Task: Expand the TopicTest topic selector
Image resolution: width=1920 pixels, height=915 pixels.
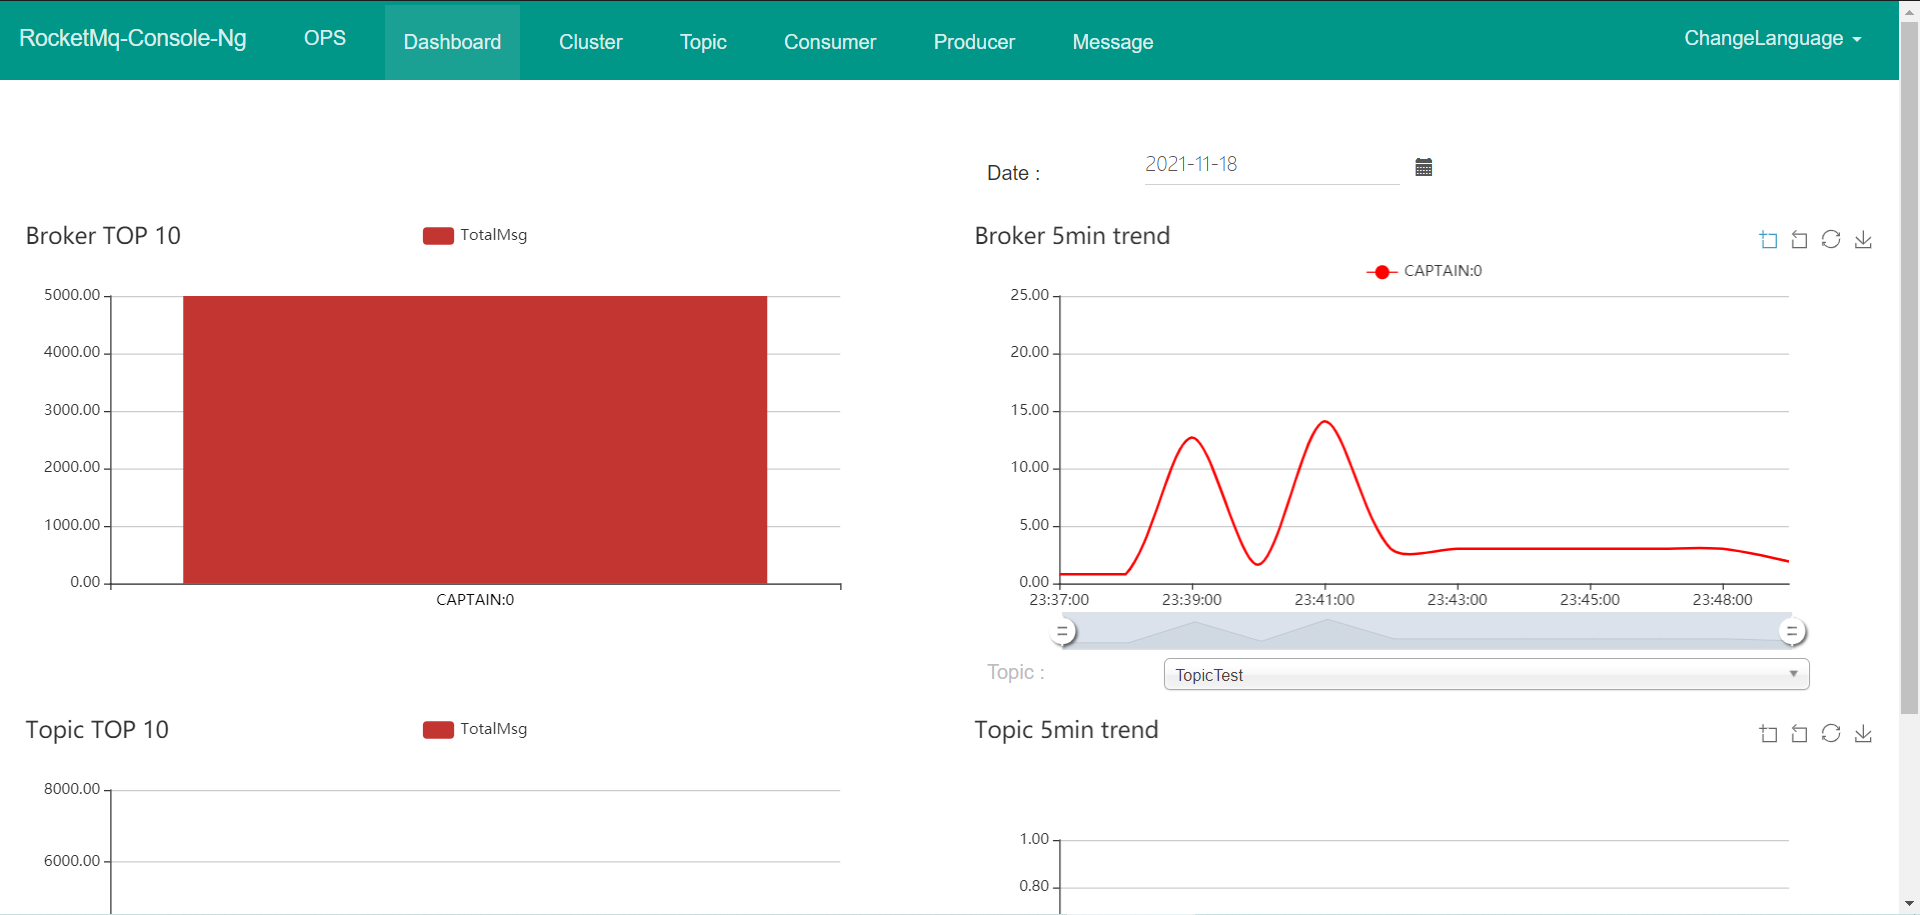Action: (1486, 675)
